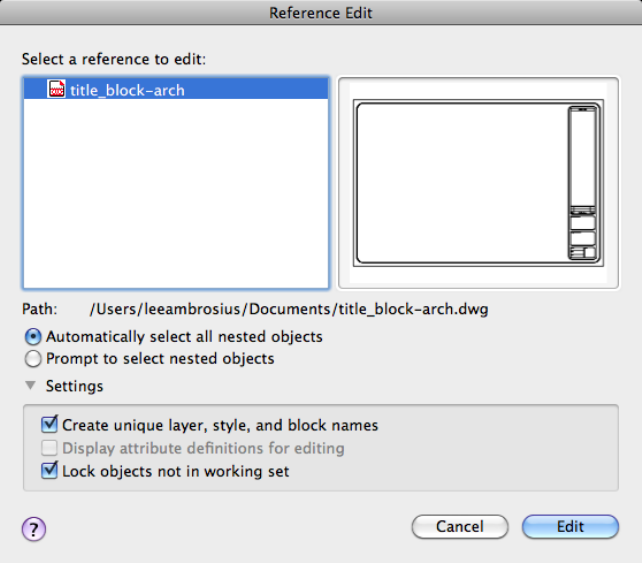Screen dimensions: 642x563
Task: Click empty space in the reference list
Action: click(175, 200)
